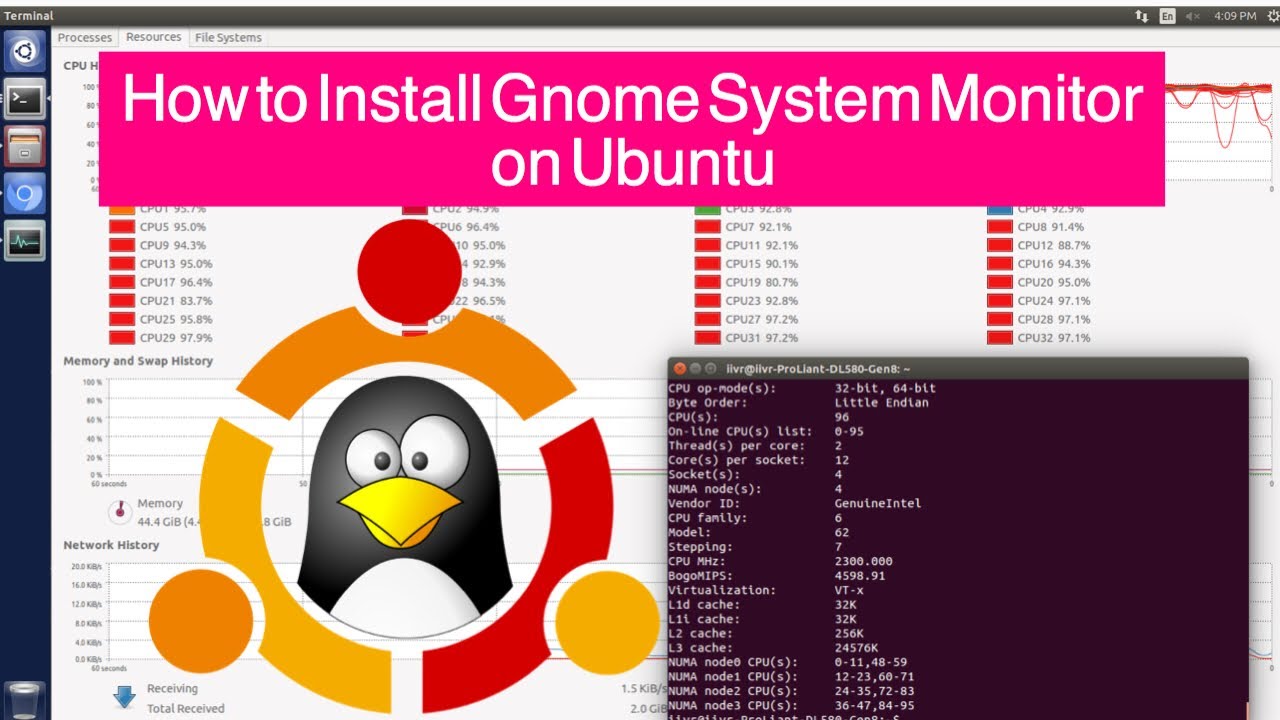Launch Terminal from the dock
The image size is (1280, 720).
(x=25, y=98)
